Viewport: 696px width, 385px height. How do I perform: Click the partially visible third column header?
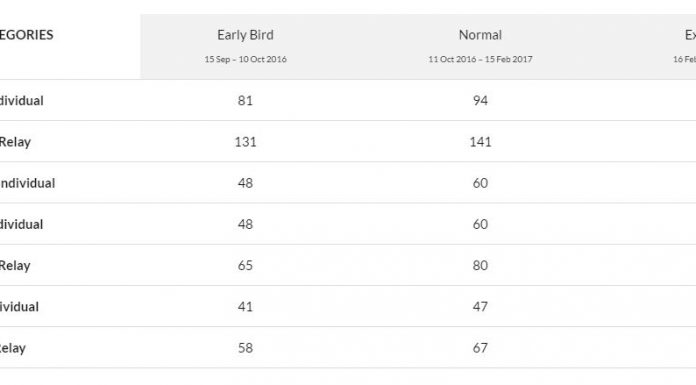click(690, 35)
